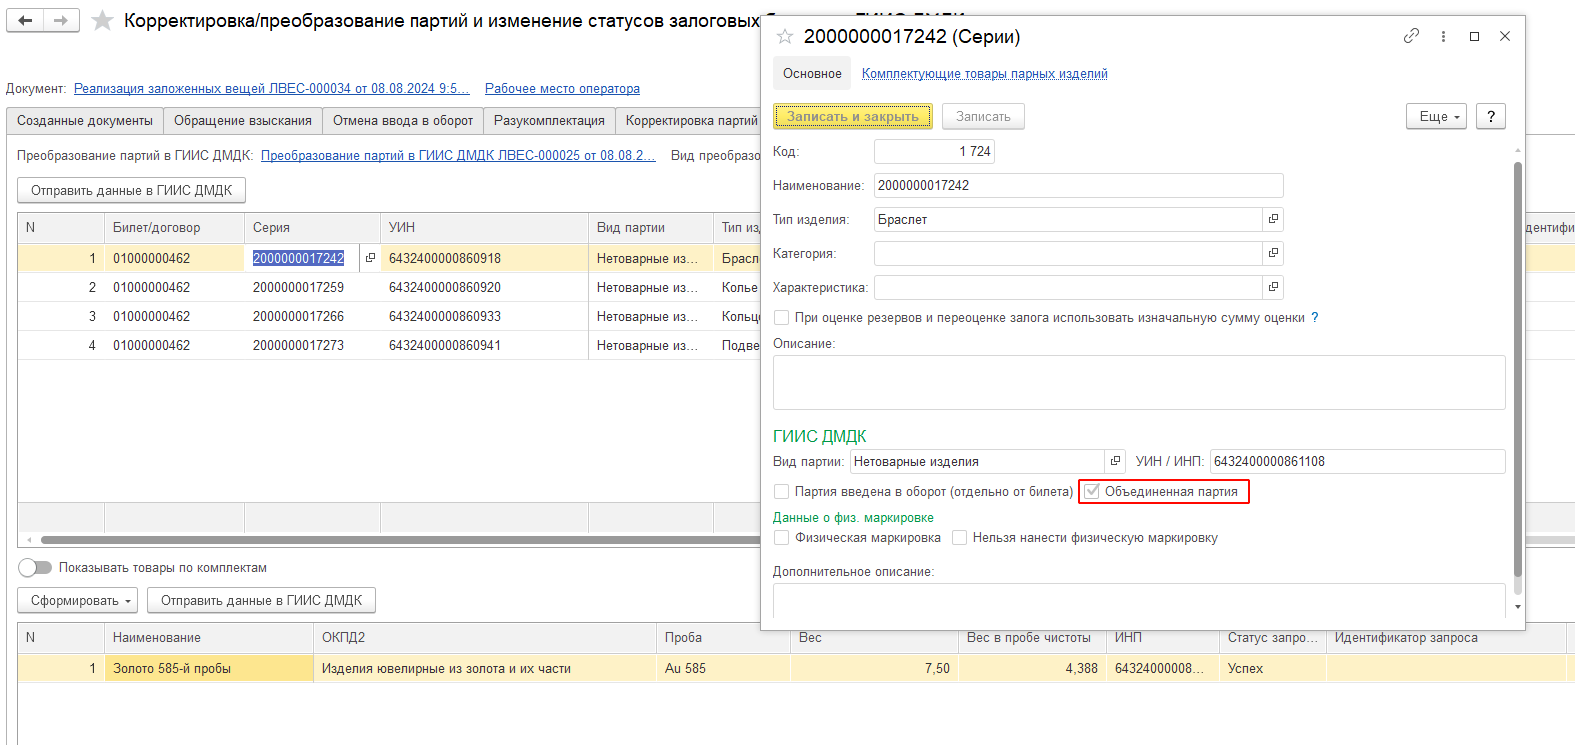Maximize the series dialog window
The width and height of the screenshot is (1575, 745).
1474,36
